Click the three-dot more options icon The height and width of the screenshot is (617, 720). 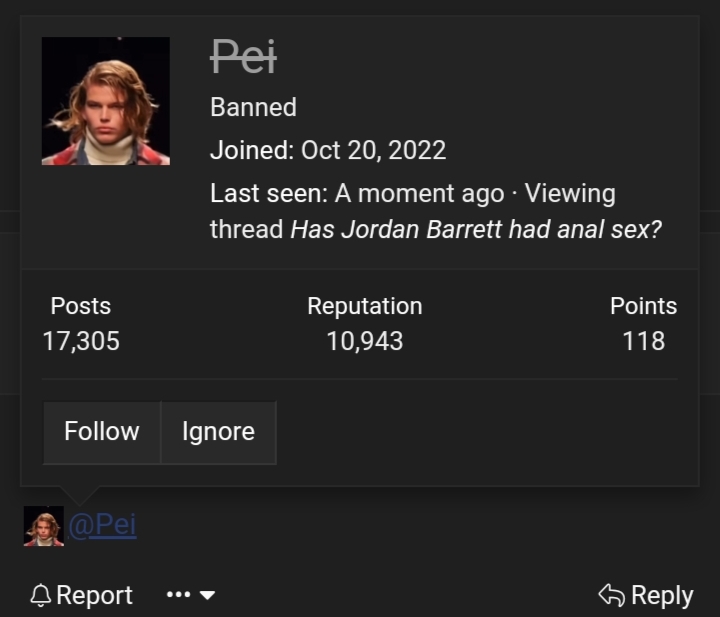[x=178, y=596]
